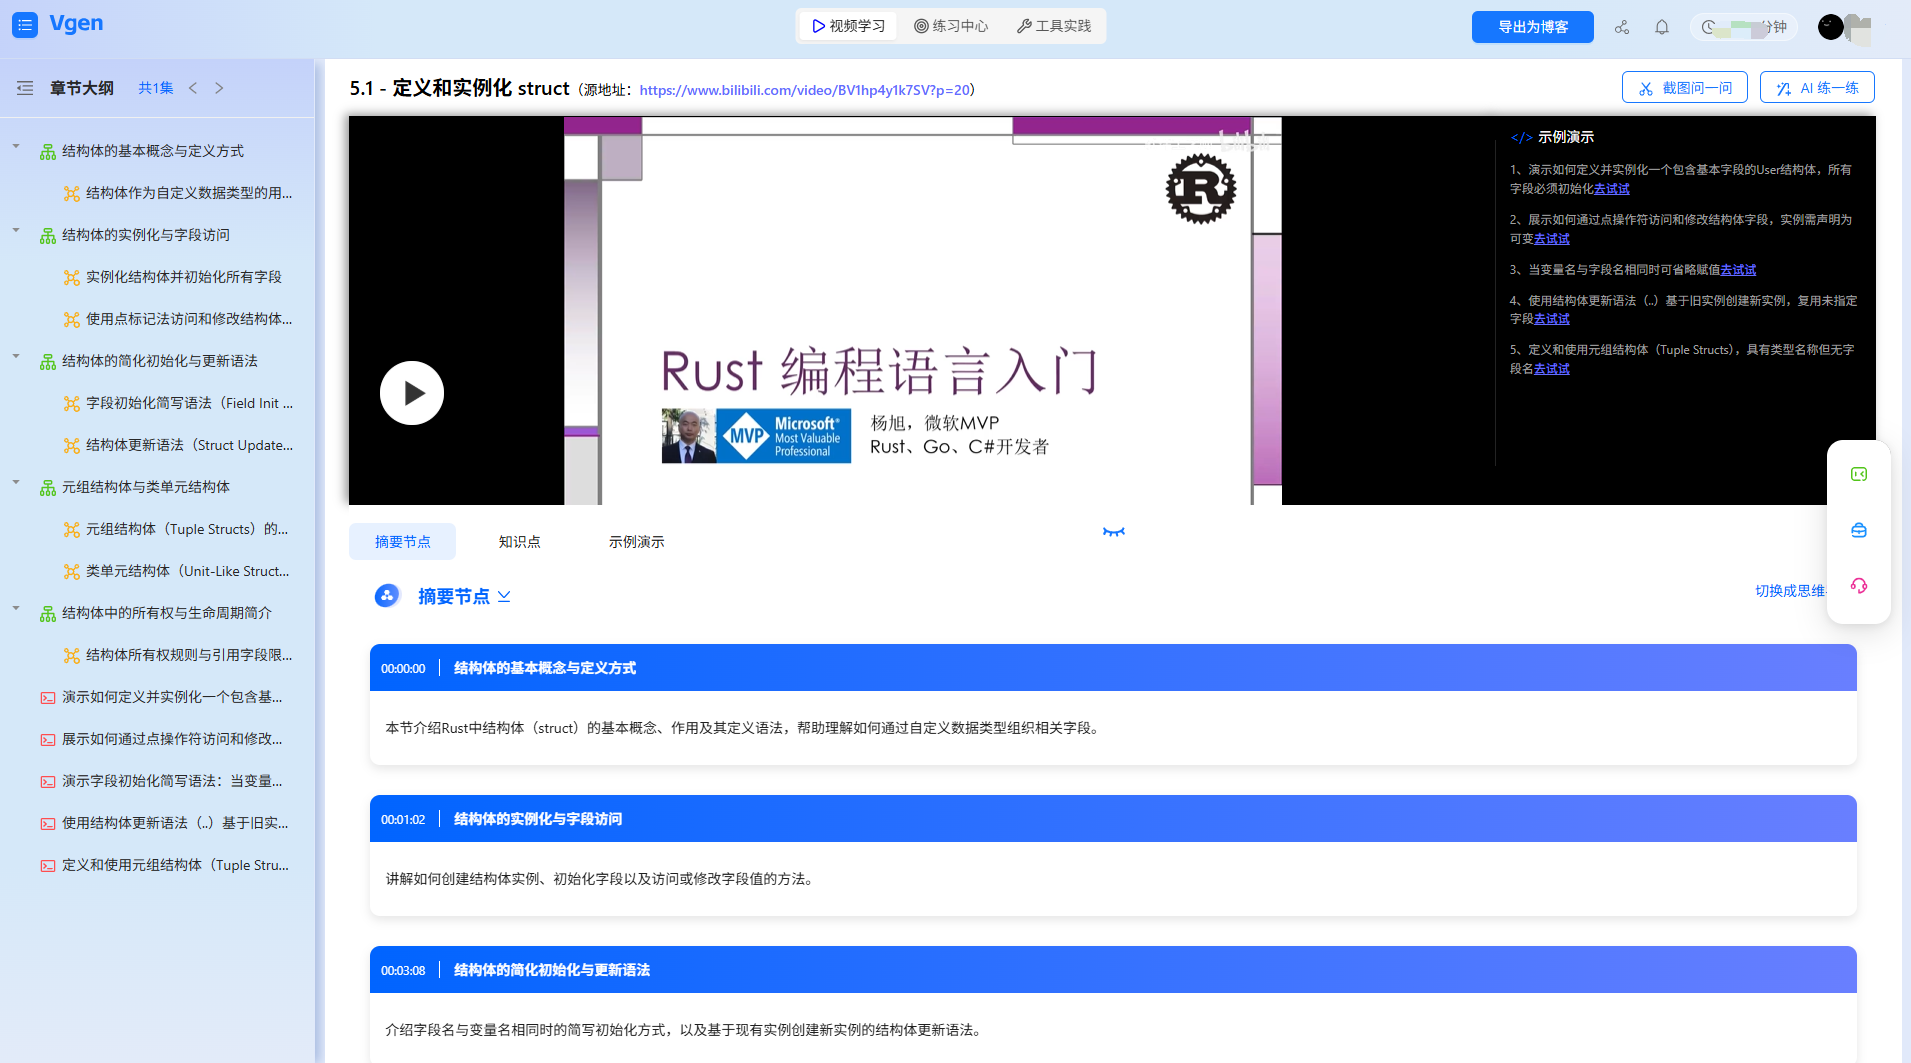
Task: Select 结构体所有权规则与引用字段限... item
Action: (x=189, y=655)
